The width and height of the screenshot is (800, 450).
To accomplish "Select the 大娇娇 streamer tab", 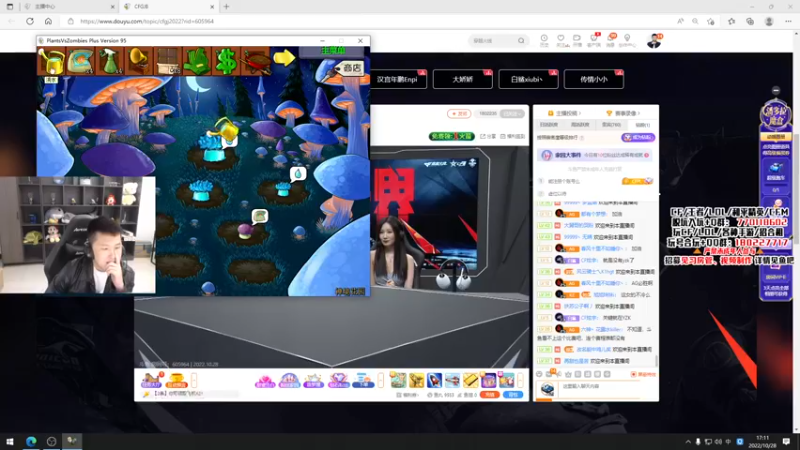I will coord(463,79).
